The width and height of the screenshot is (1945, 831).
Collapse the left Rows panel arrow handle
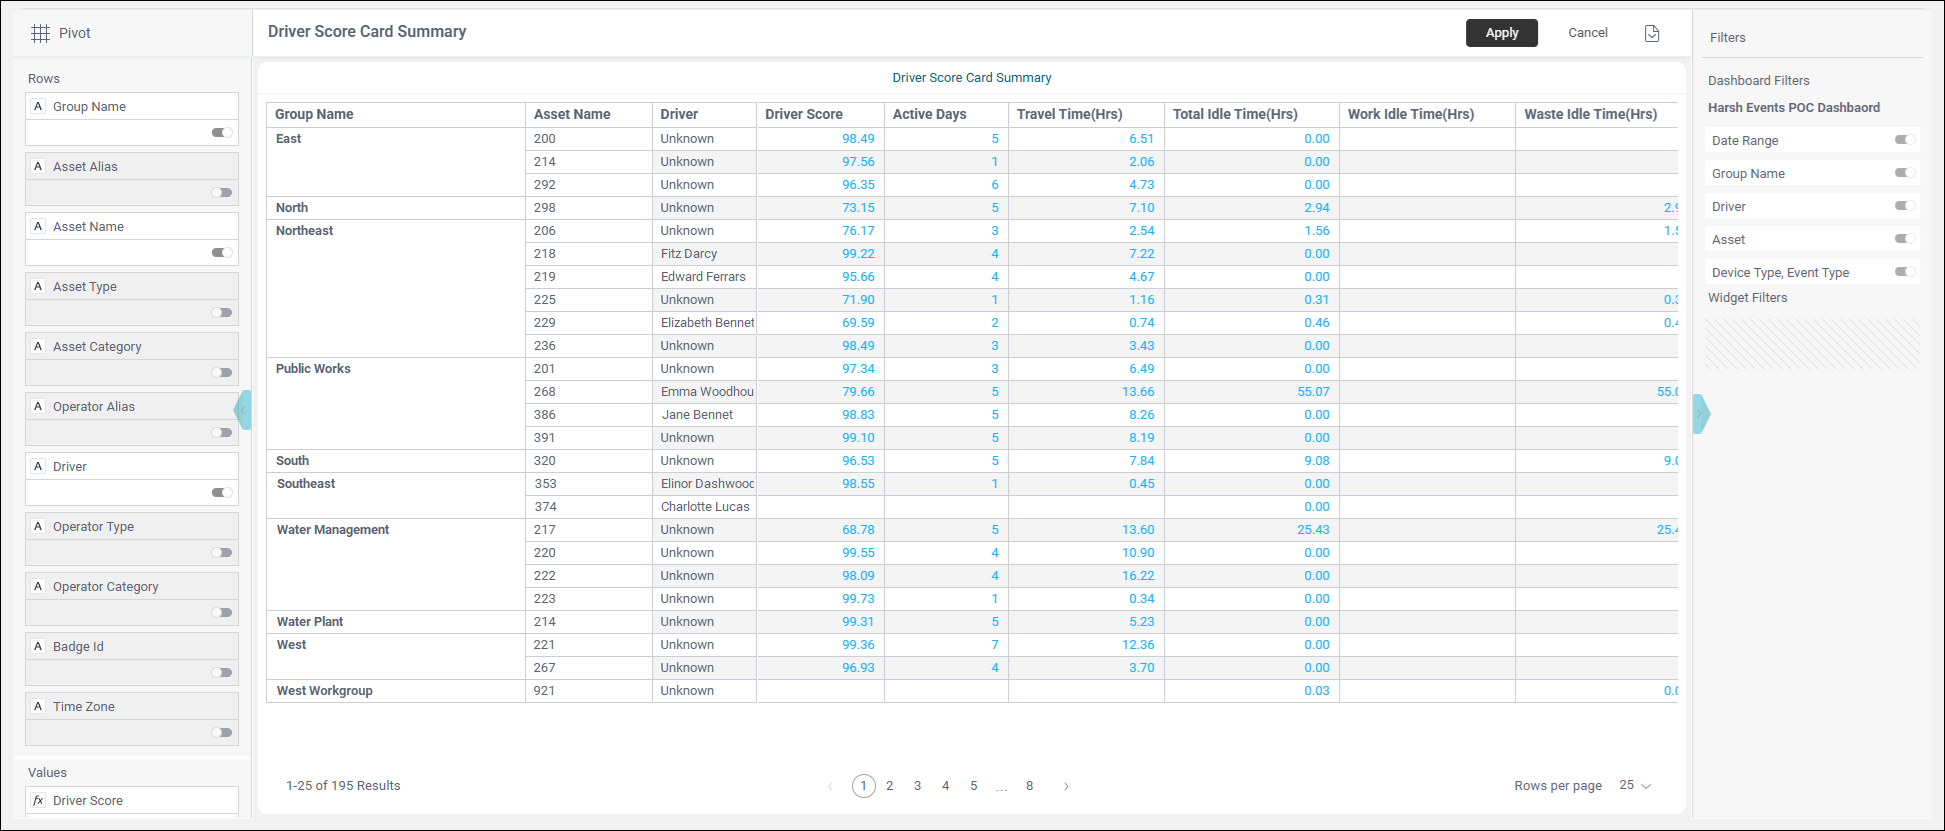[243, 410]
